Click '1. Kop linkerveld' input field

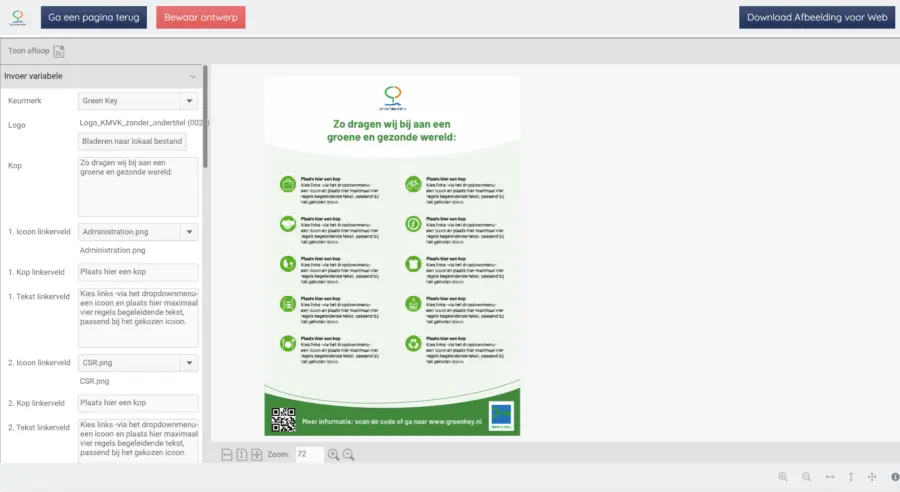tap(138, 272)
